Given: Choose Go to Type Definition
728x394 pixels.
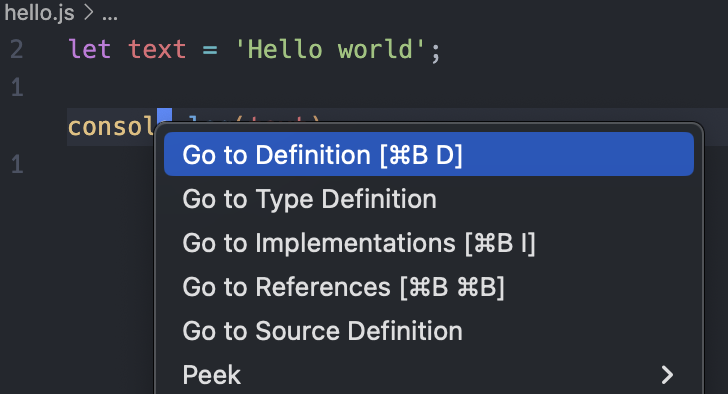Looking at the screenshot, I should pyautogui.click(x=429, y=199).
